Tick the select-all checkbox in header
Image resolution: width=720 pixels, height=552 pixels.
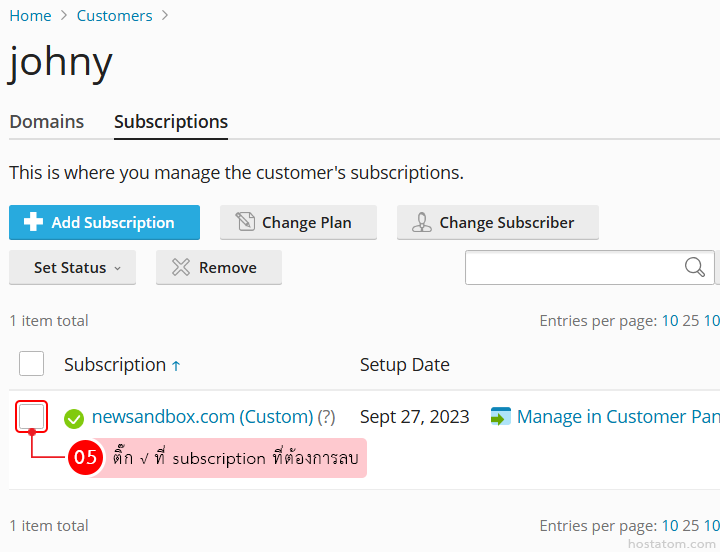[31, 364]
